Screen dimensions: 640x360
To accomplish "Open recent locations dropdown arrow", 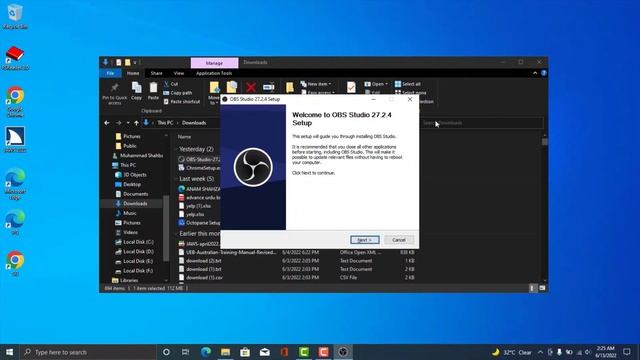I will tap(128, 123).
